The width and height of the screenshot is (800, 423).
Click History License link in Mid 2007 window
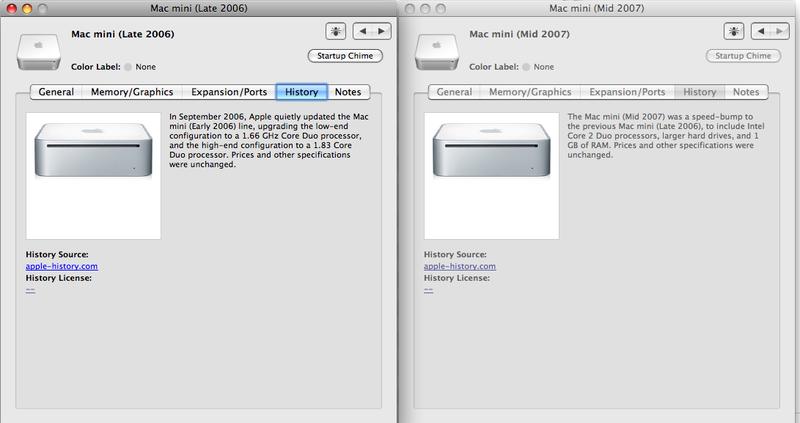pos(429,290)
